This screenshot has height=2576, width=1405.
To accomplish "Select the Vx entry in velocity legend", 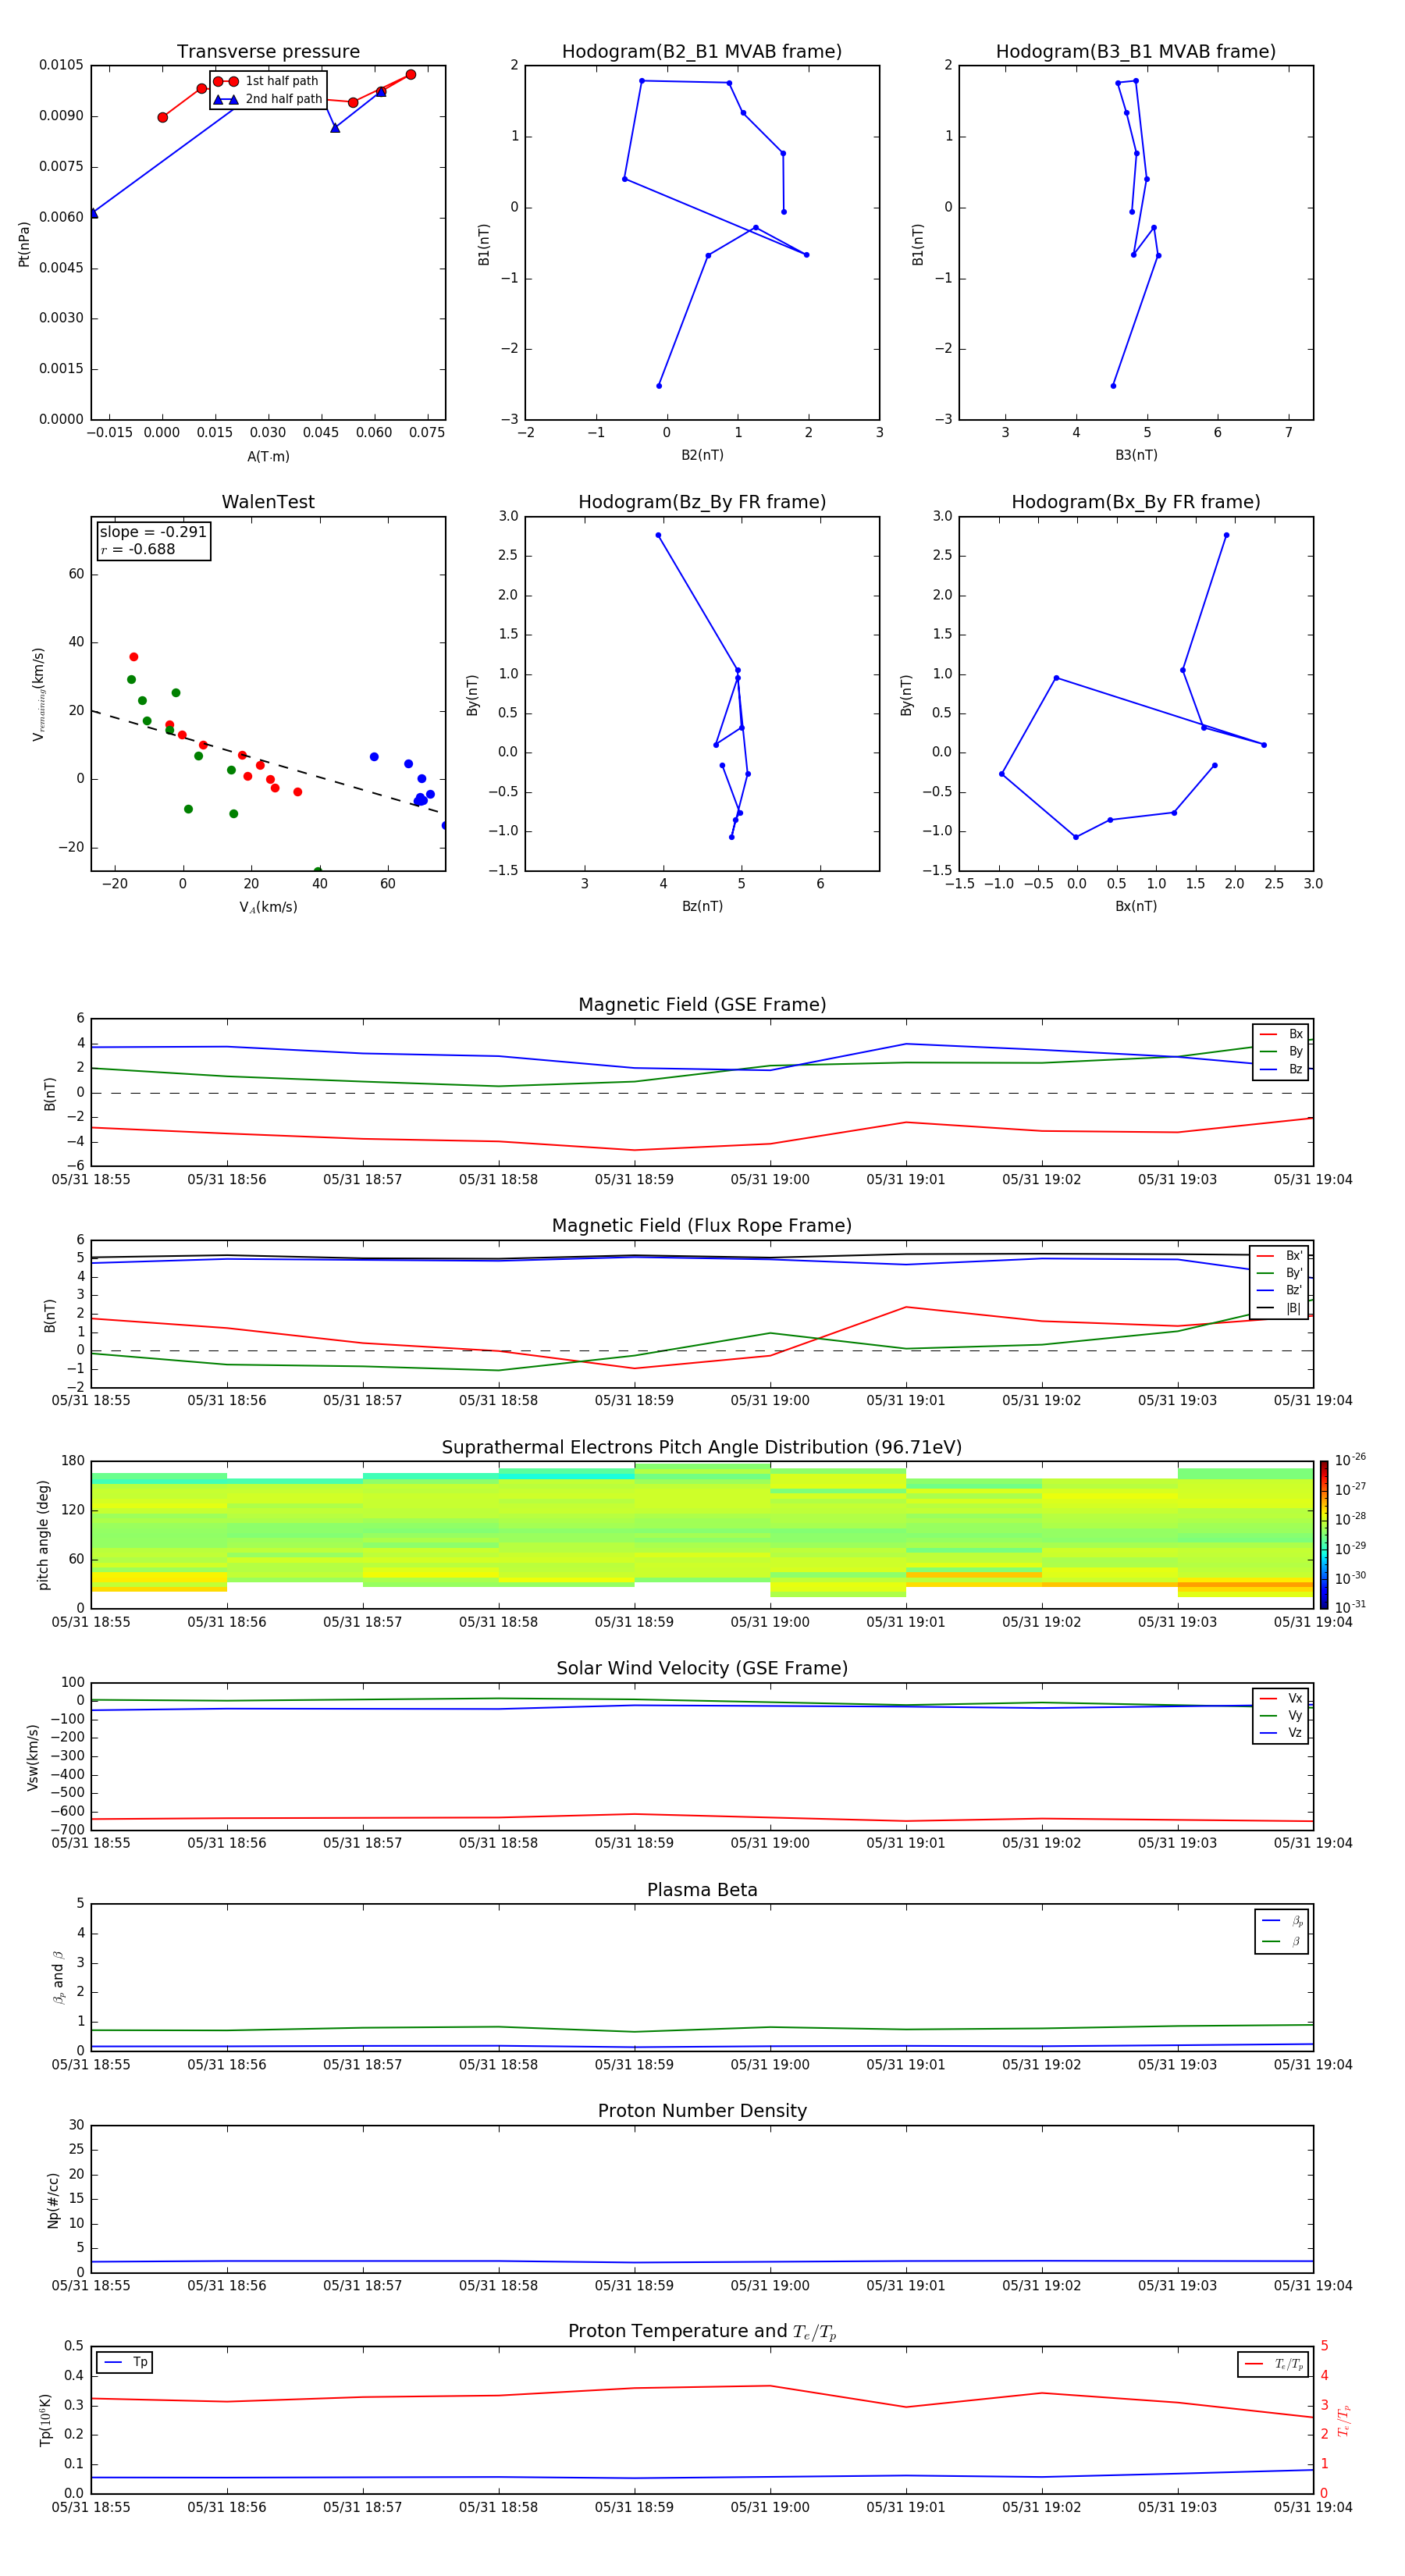I will (1281, 1699).
